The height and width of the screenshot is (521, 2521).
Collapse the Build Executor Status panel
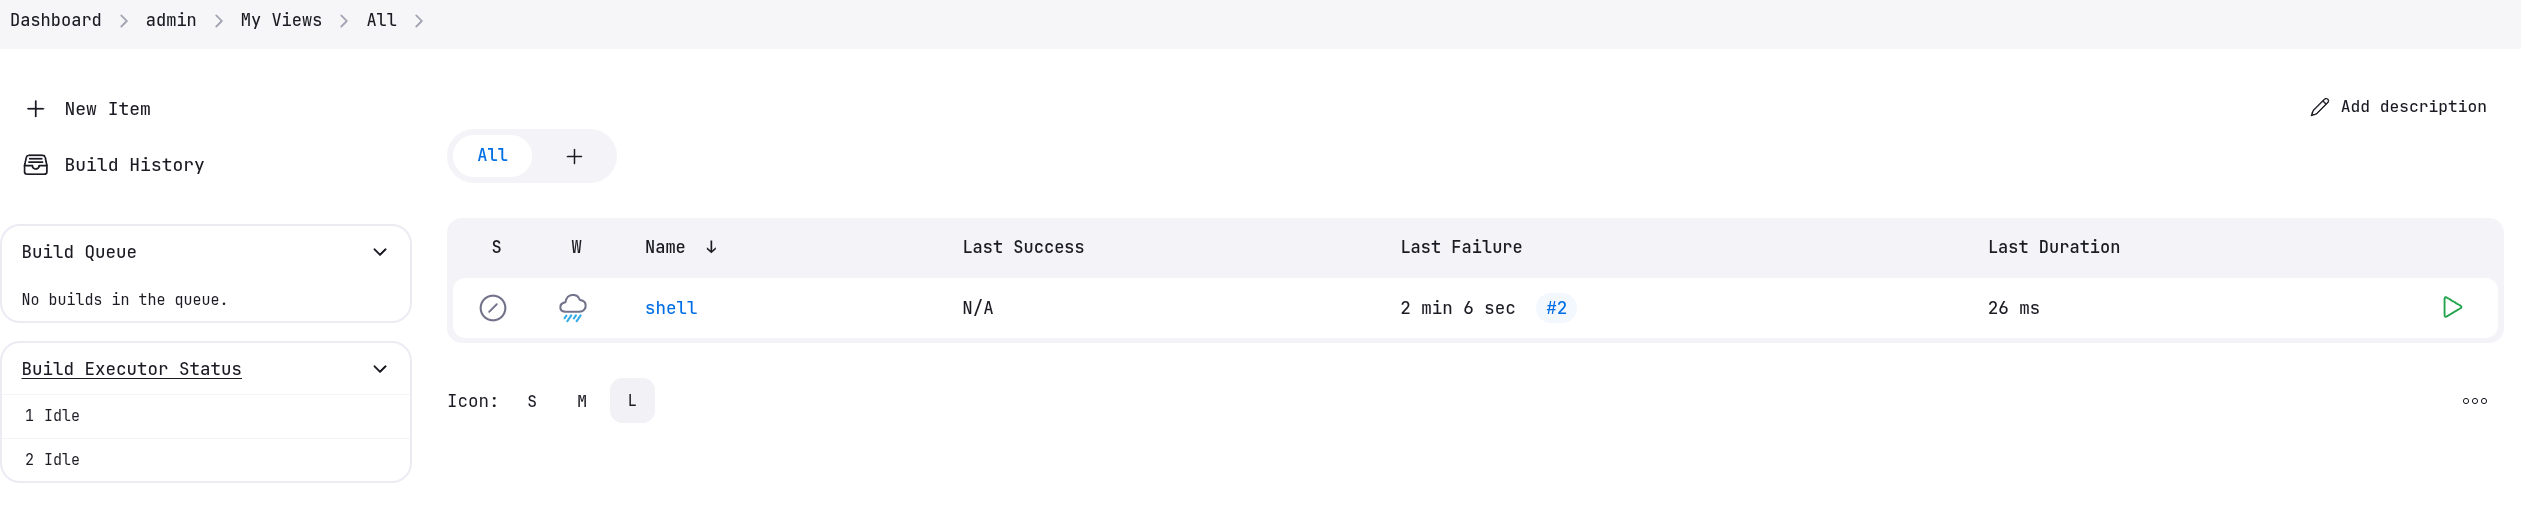coord(380,369)
